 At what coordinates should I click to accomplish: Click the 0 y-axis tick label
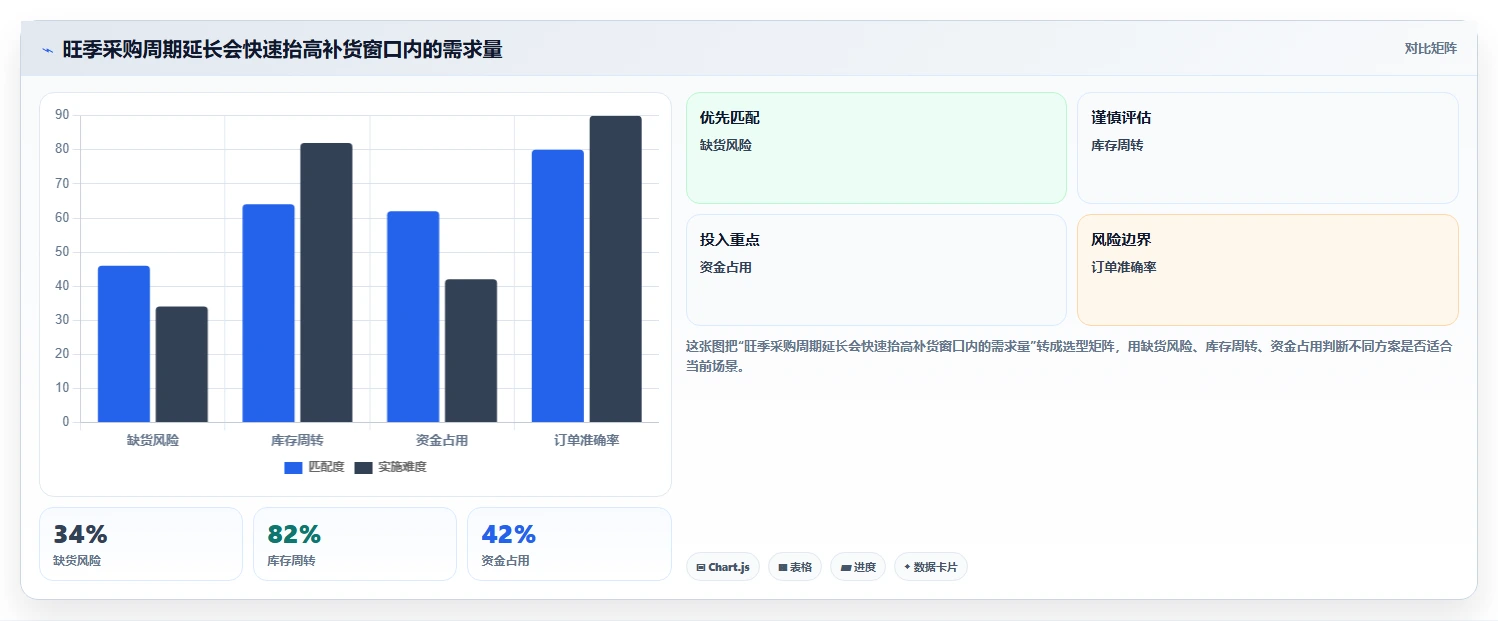pyautogui.click(x=66, y=422)
